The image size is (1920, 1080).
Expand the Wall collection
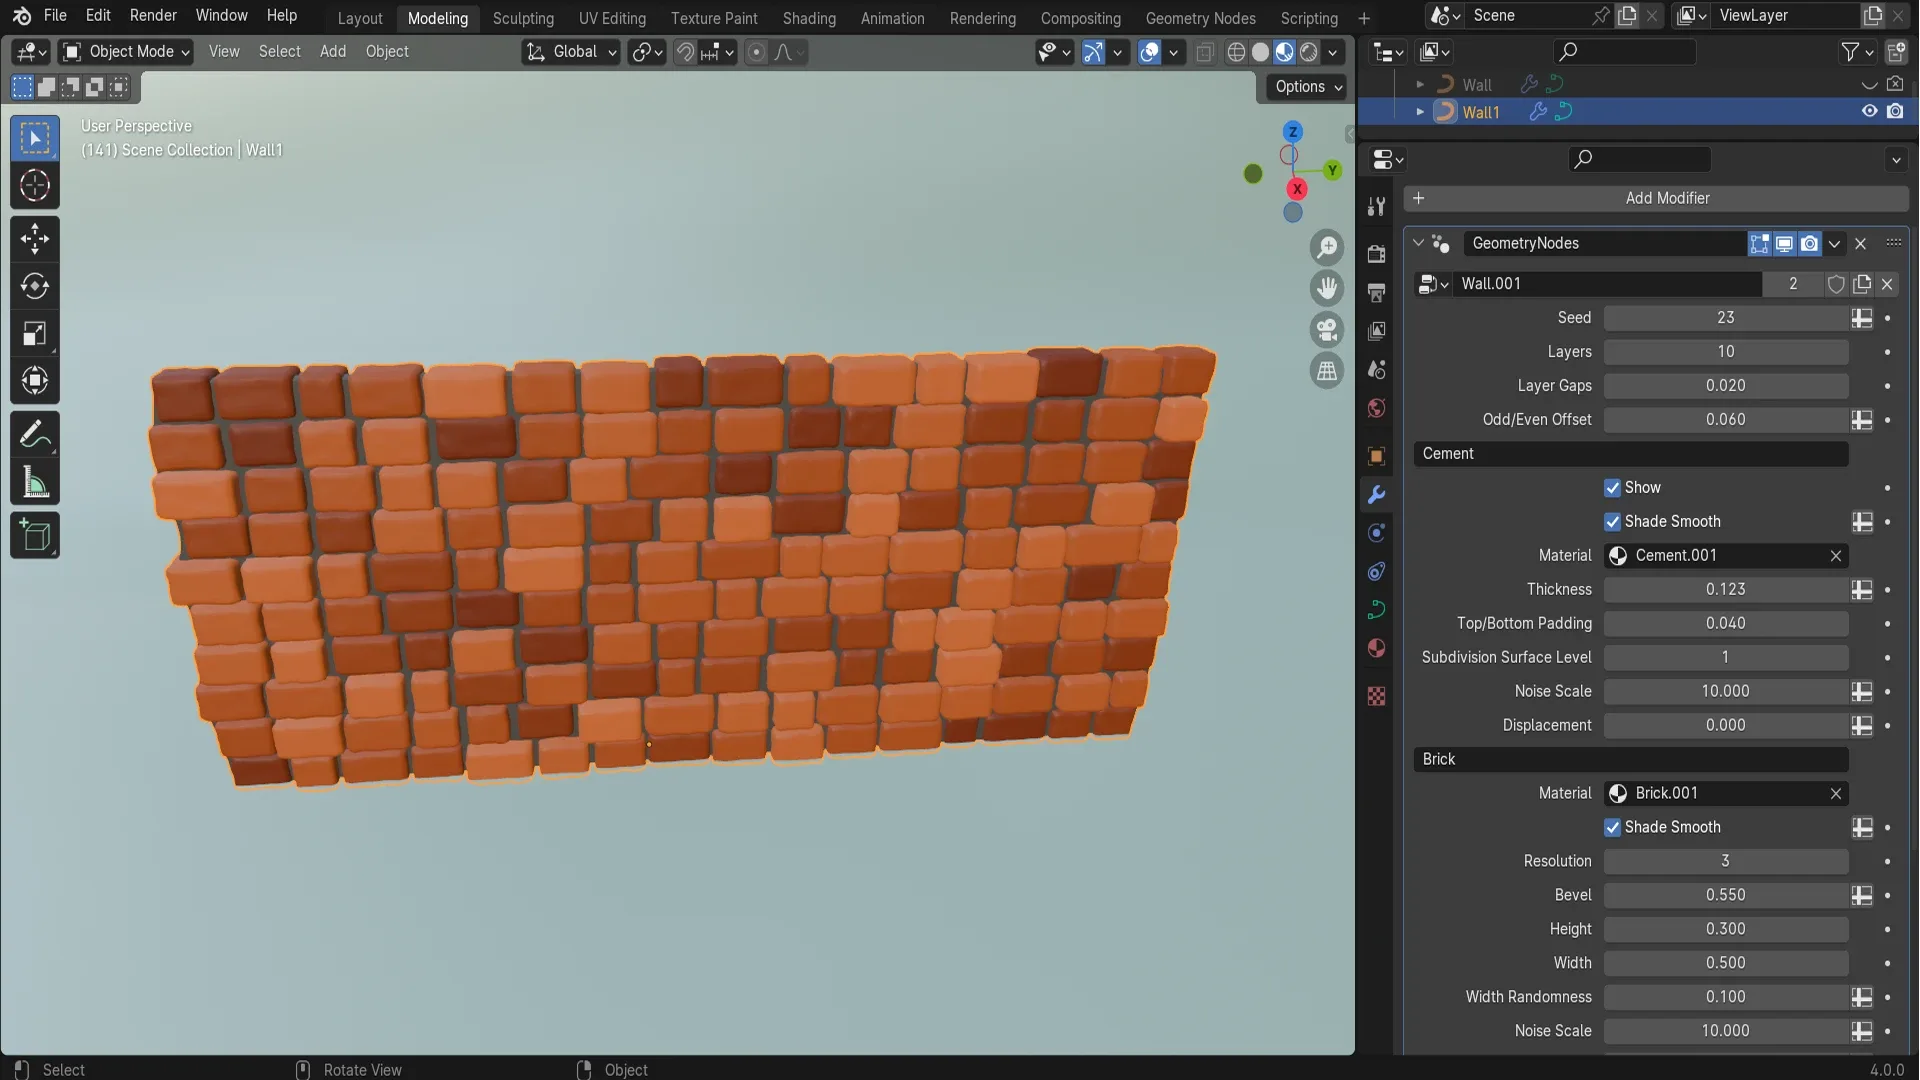(1420, 84)
